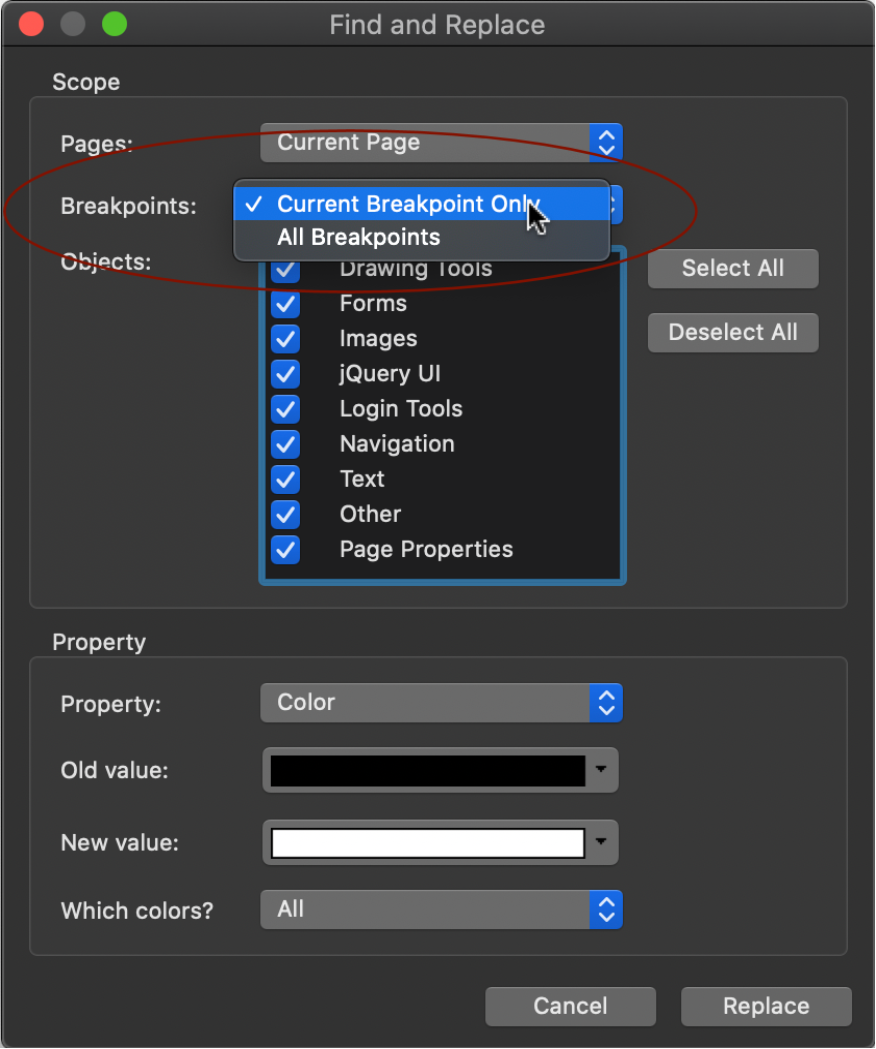Toggle the jQuery UI checkbox
The height and width of the screenshot is (1049, 876).
pyautogui.click(x=286, y=374)
